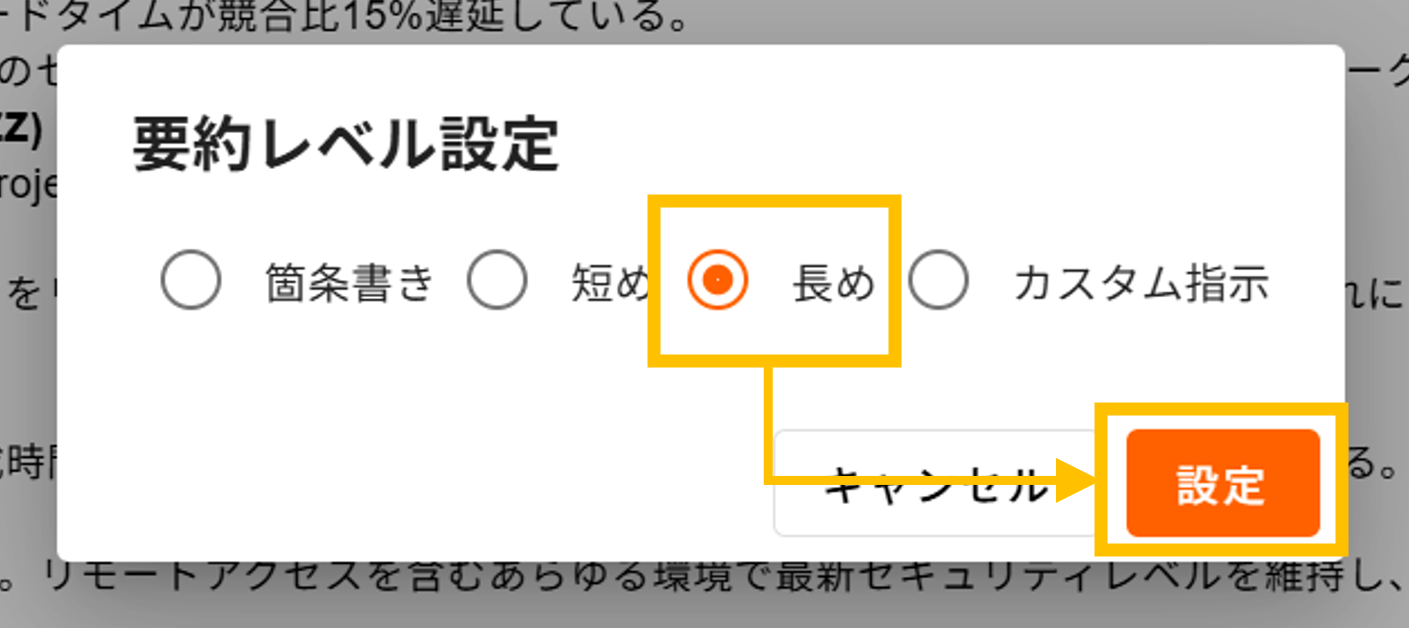Click the 箇条書き label text

(x=350, y=283)
